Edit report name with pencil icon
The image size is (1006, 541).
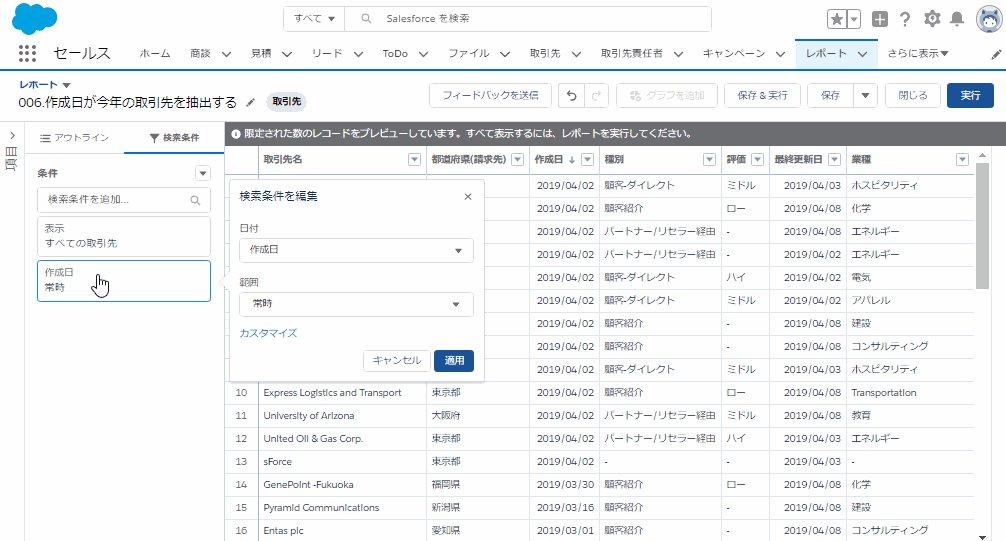click(x=250, y=102)
